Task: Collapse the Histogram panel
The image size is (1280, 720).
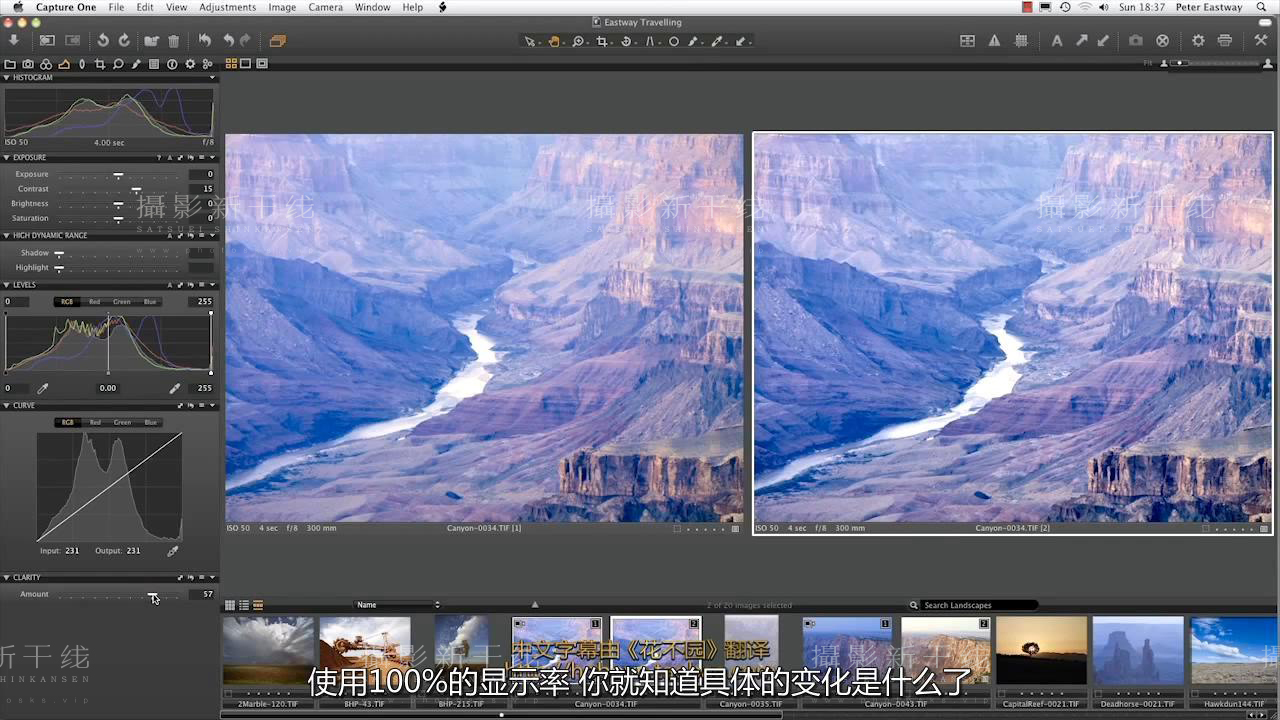Action: pos(7,78)
